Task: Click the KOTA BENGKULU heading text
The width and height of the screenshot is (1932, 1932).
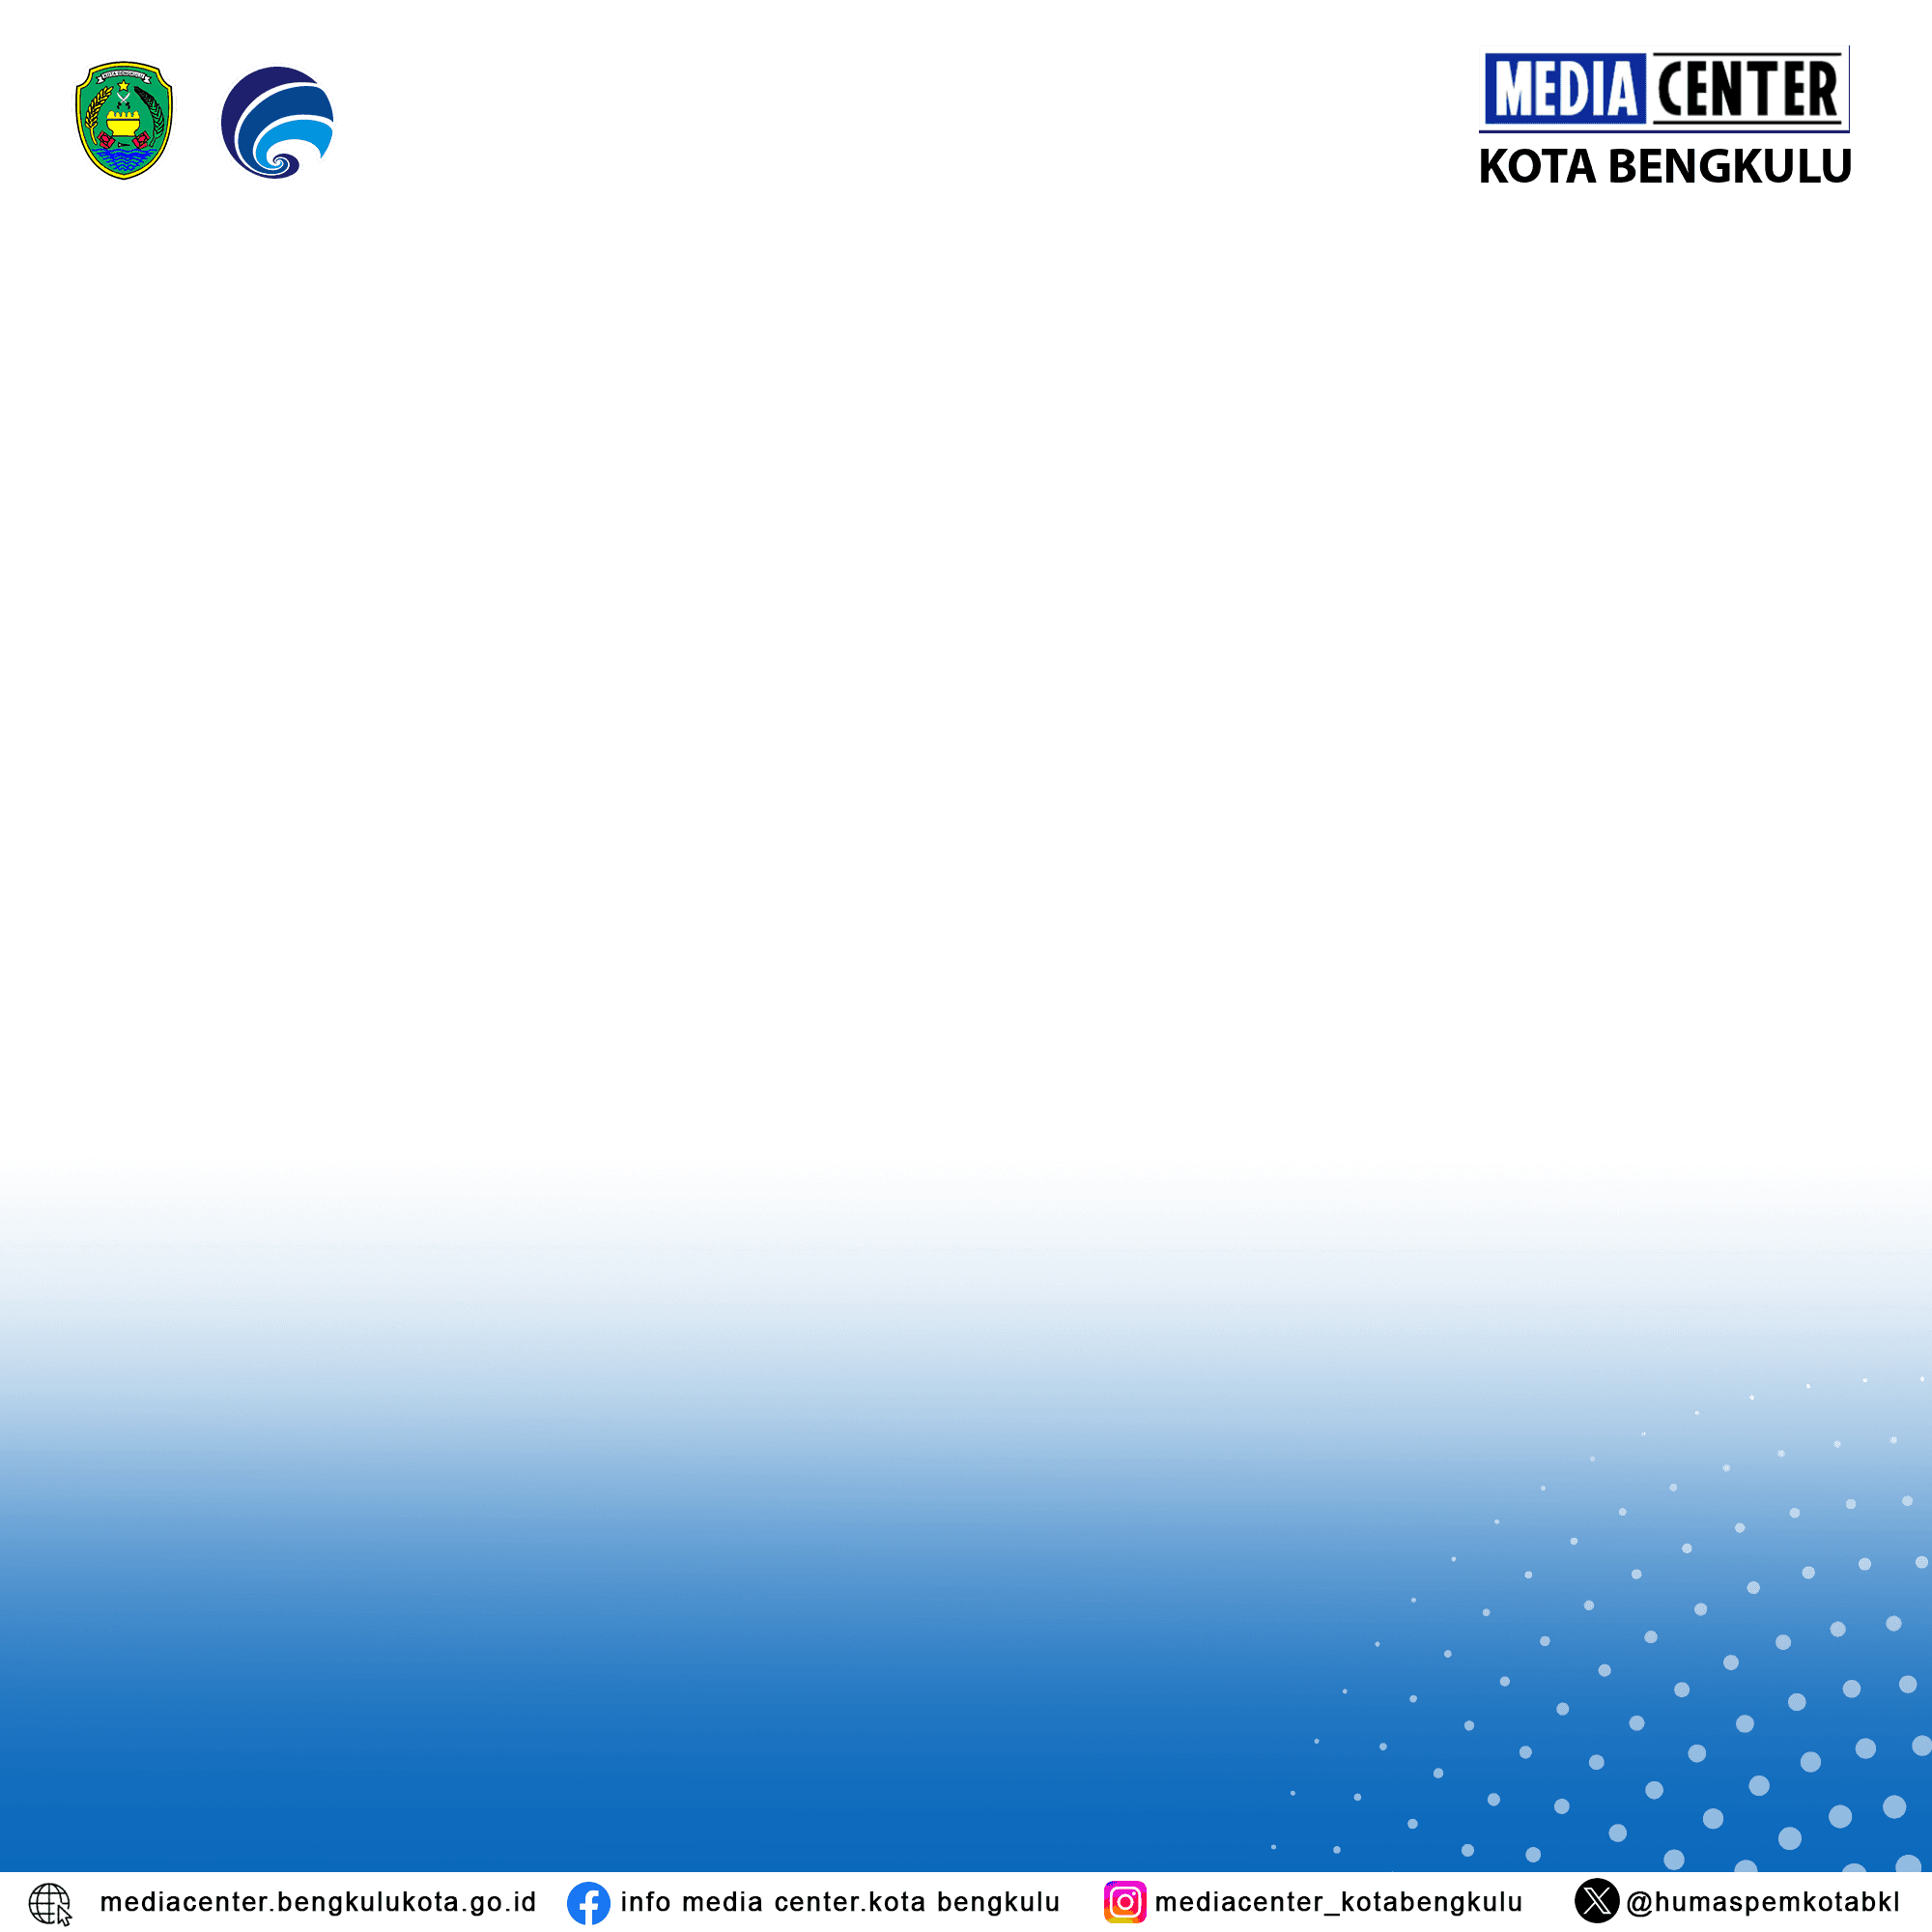Action: pos(1664,166)
